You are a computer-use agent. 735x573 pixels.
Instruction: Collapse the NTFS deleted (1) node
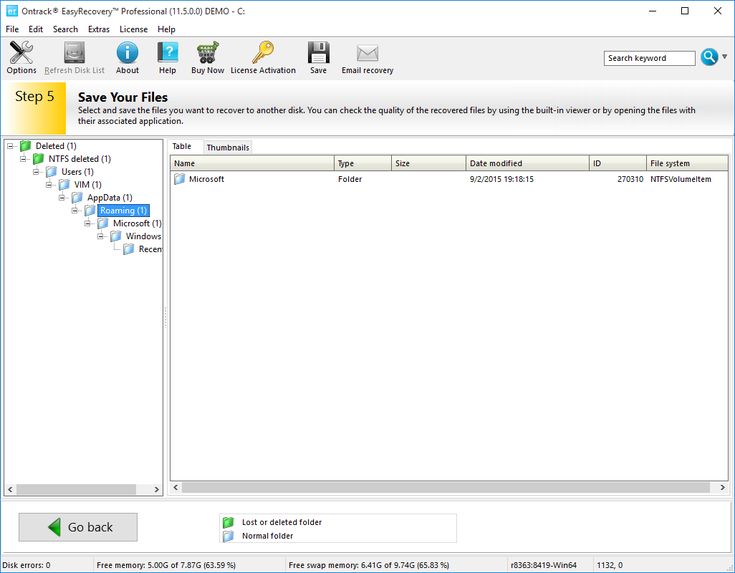click(x=22, y=159)
